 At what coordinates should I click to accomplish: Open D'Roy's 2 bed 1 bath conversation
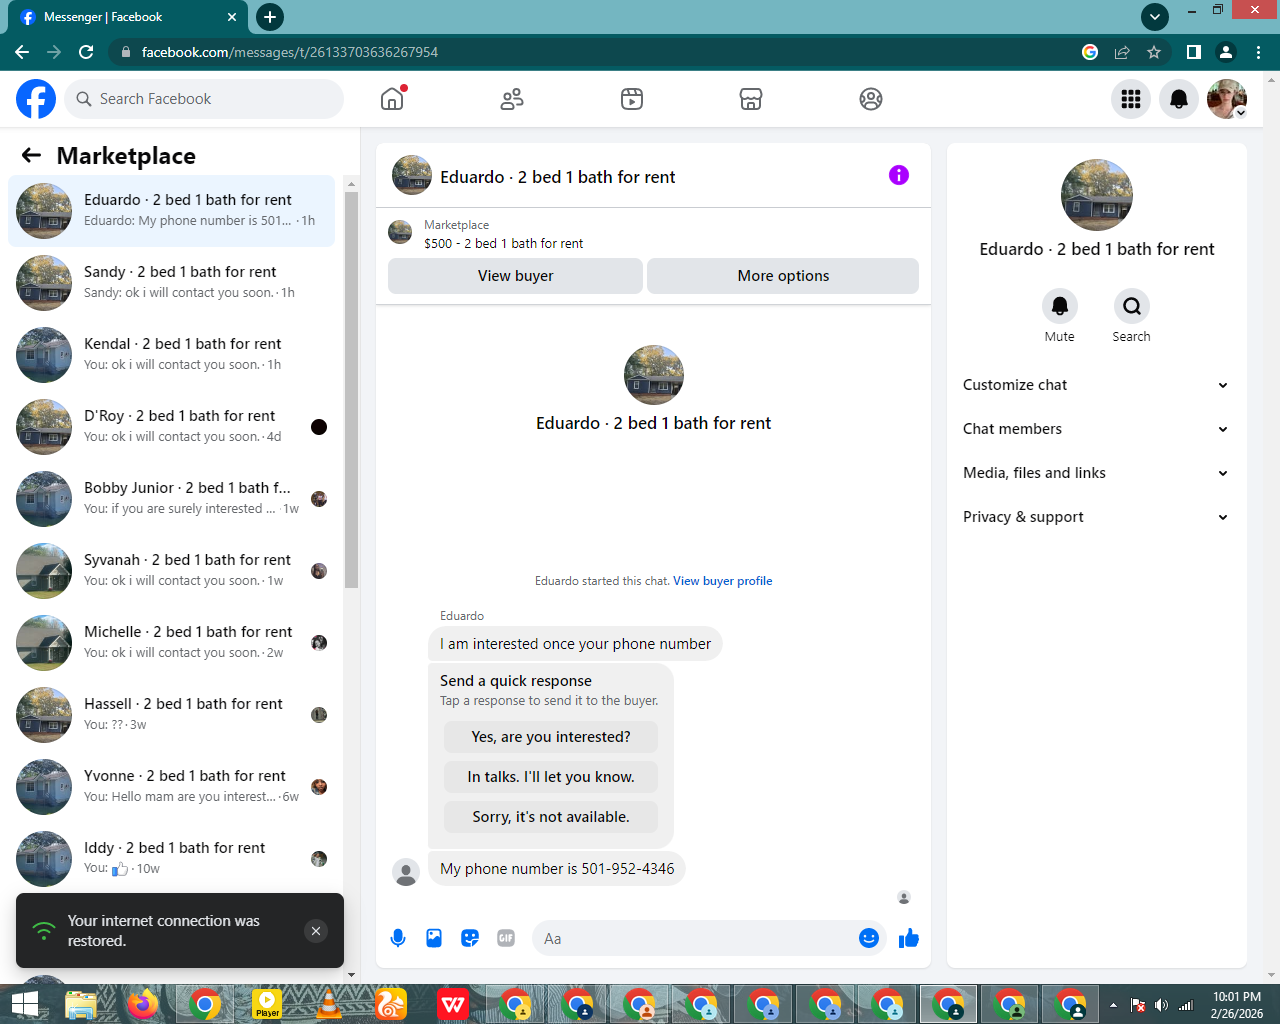click(x=172, y=427)
